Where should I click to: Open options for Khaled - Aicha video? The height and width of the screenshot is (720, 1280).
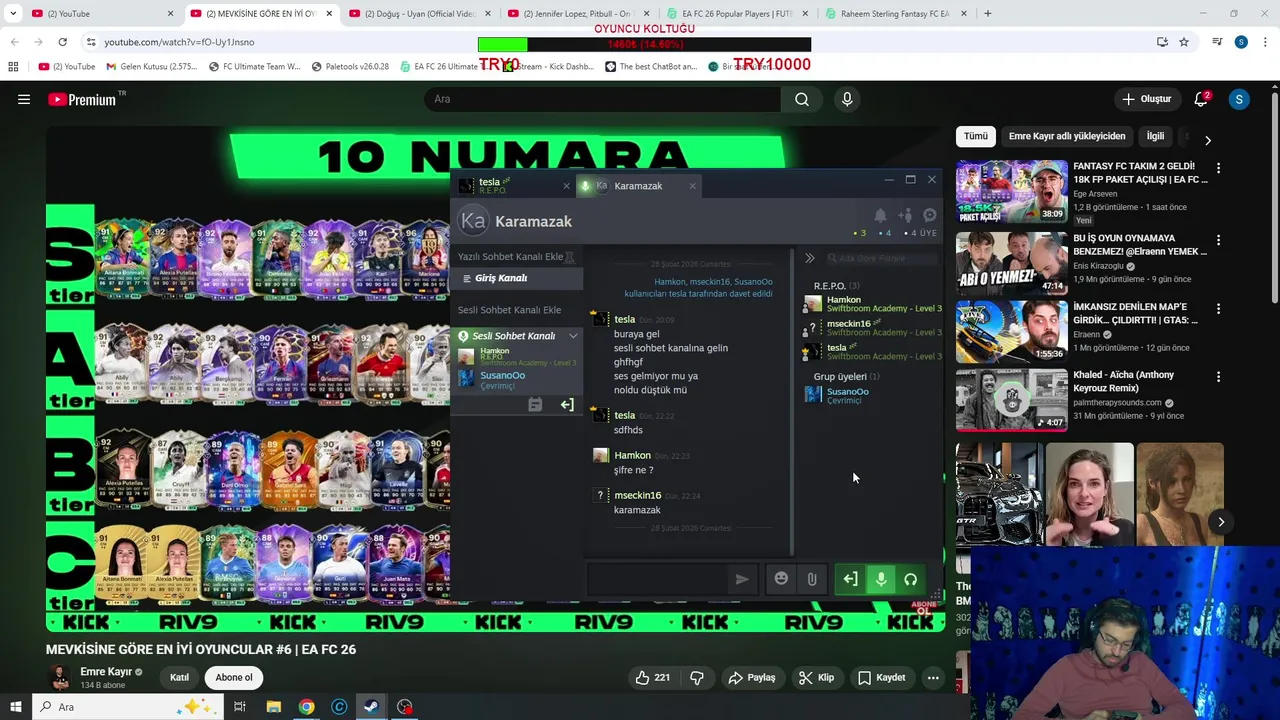pyautogui.click(x=1218, y=377)
